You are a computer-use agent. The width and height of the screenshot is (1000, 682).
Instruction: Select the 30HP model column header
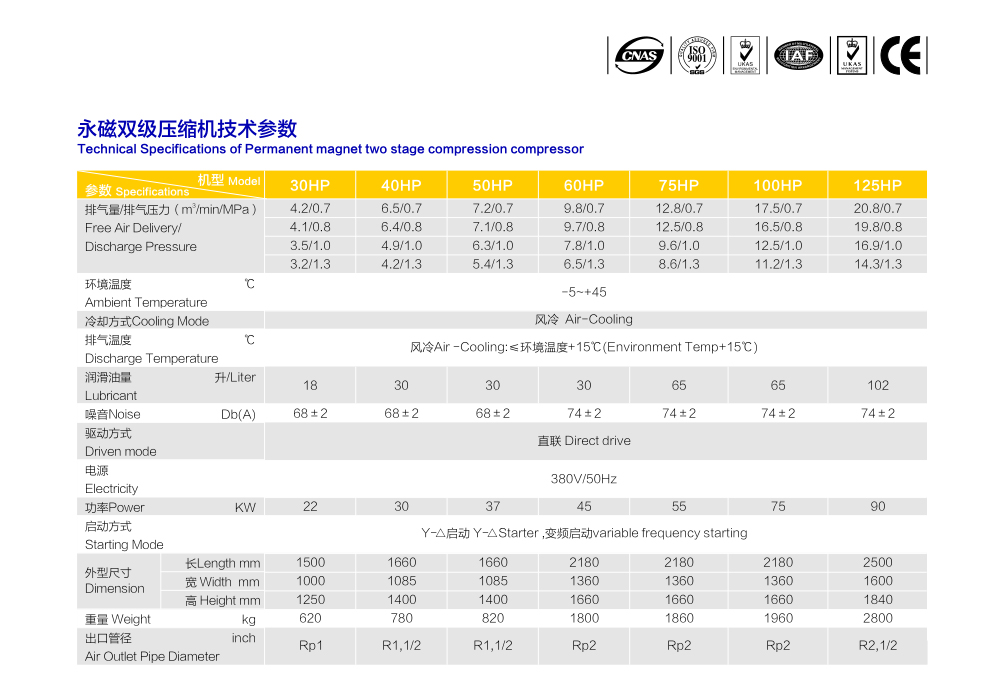point(310,185)
